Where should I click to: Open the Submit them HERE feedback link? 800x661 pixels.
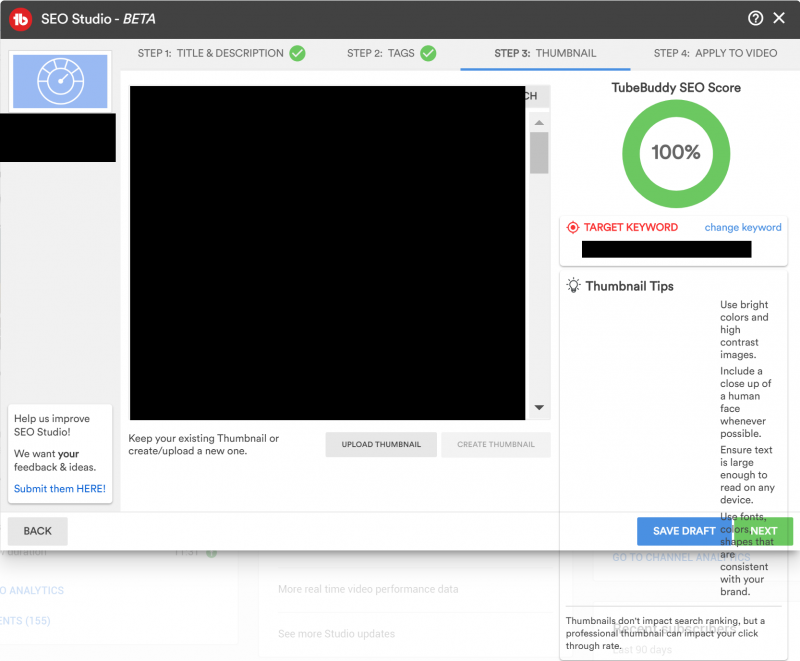pos(60,489)
